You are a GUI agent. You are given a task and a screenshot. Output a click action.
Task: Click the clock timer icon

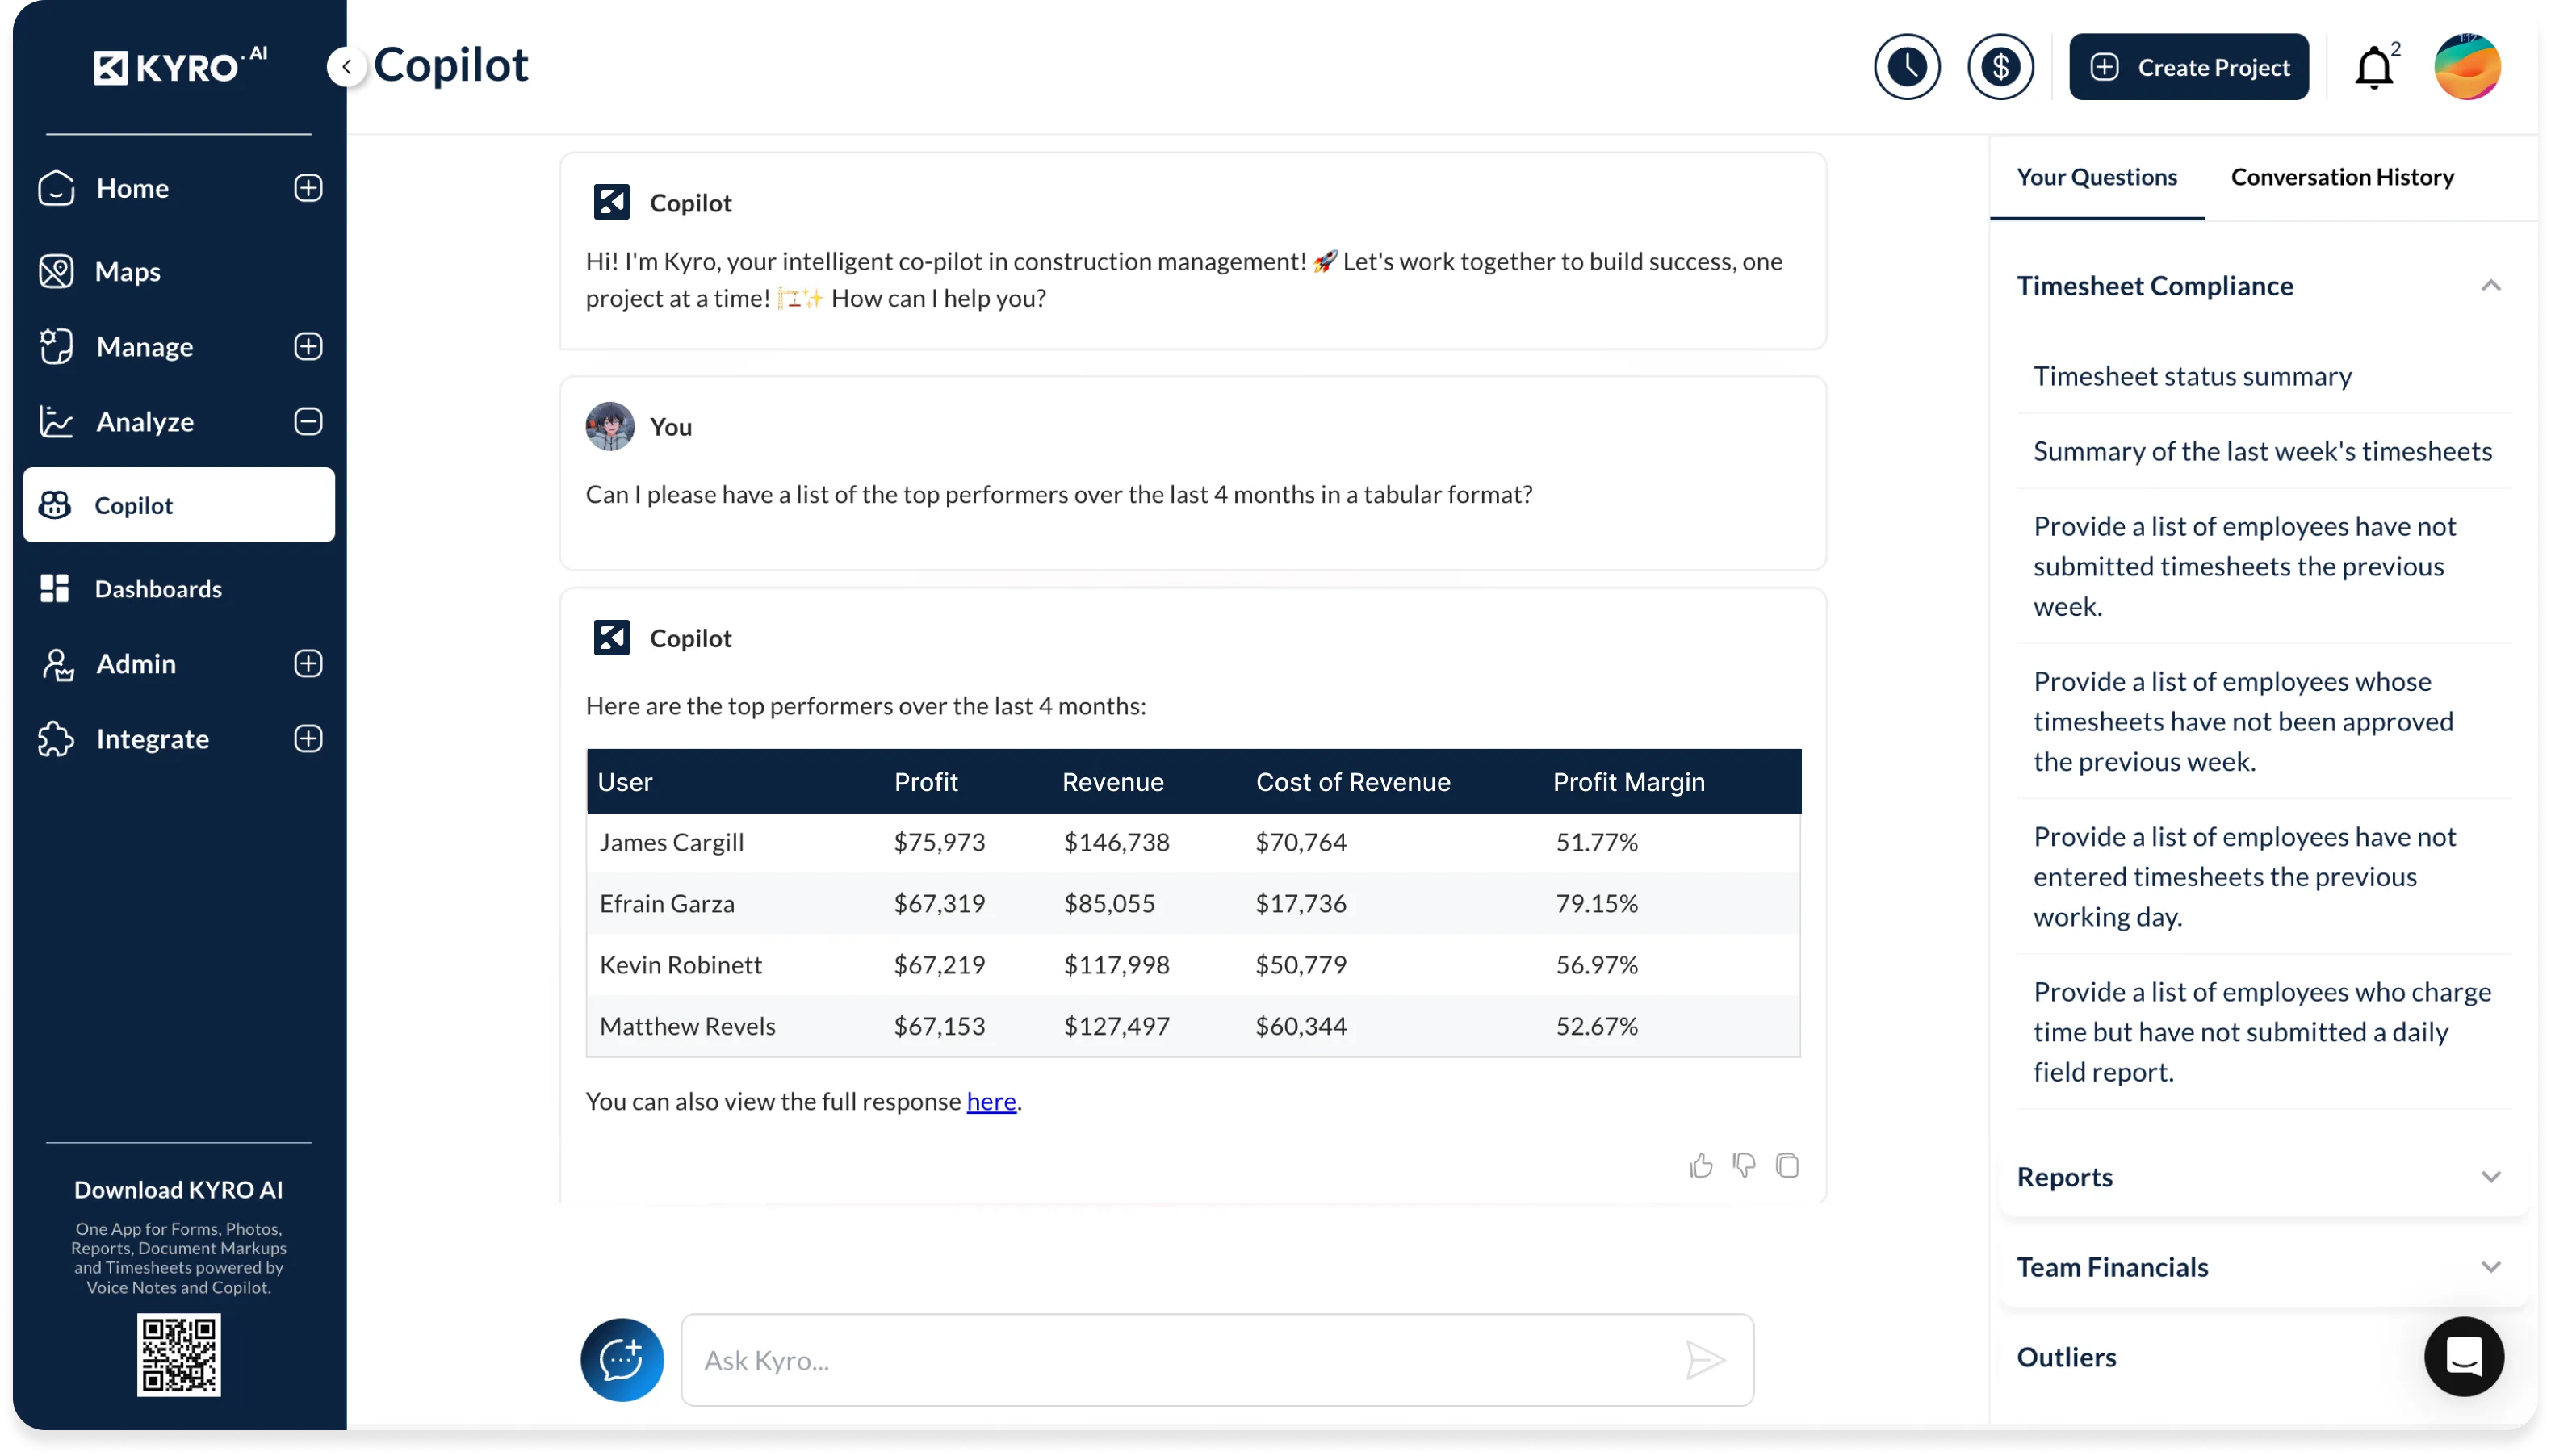1907,67
